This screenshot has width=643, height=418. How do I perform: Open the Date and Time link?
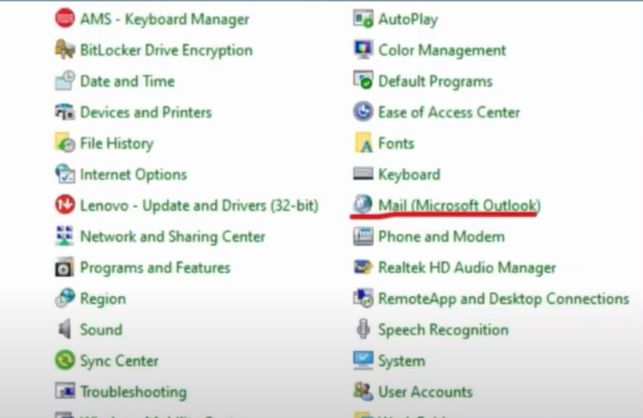click(x=127, y=81)
